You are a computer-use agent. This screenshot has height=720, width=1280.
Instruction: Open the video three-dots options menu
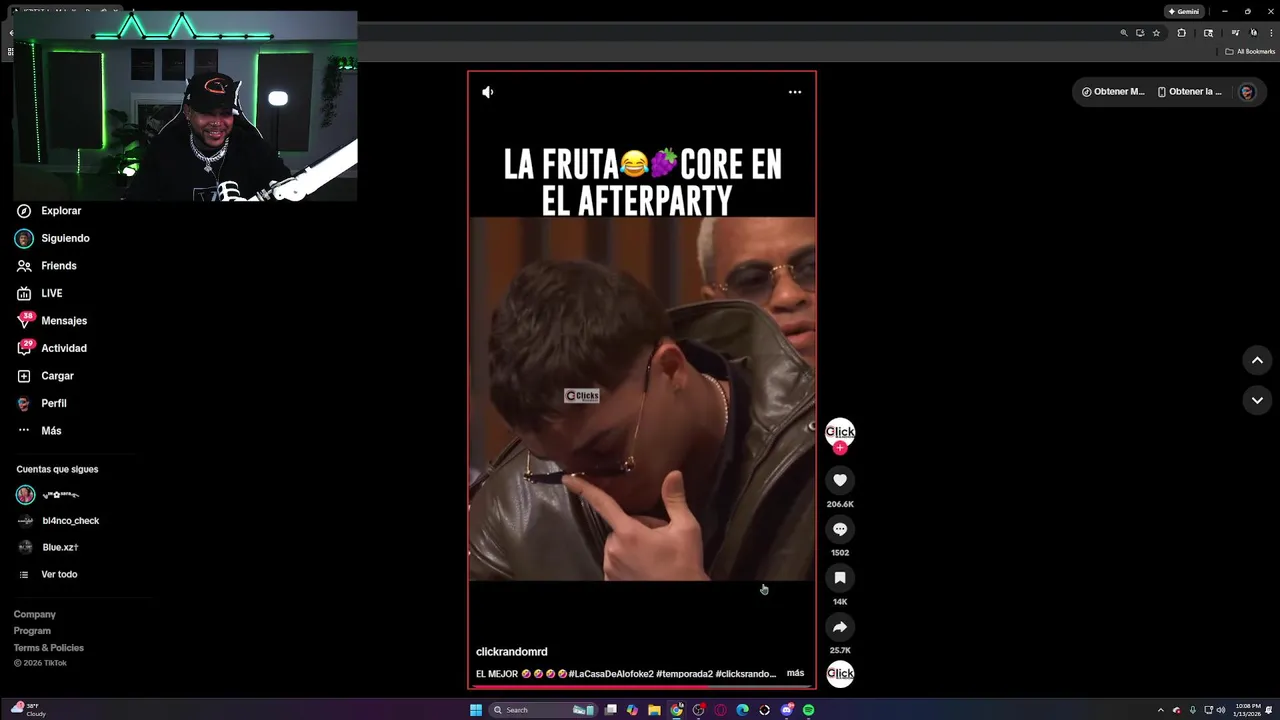pyautogui.click(x=795, y=92)
